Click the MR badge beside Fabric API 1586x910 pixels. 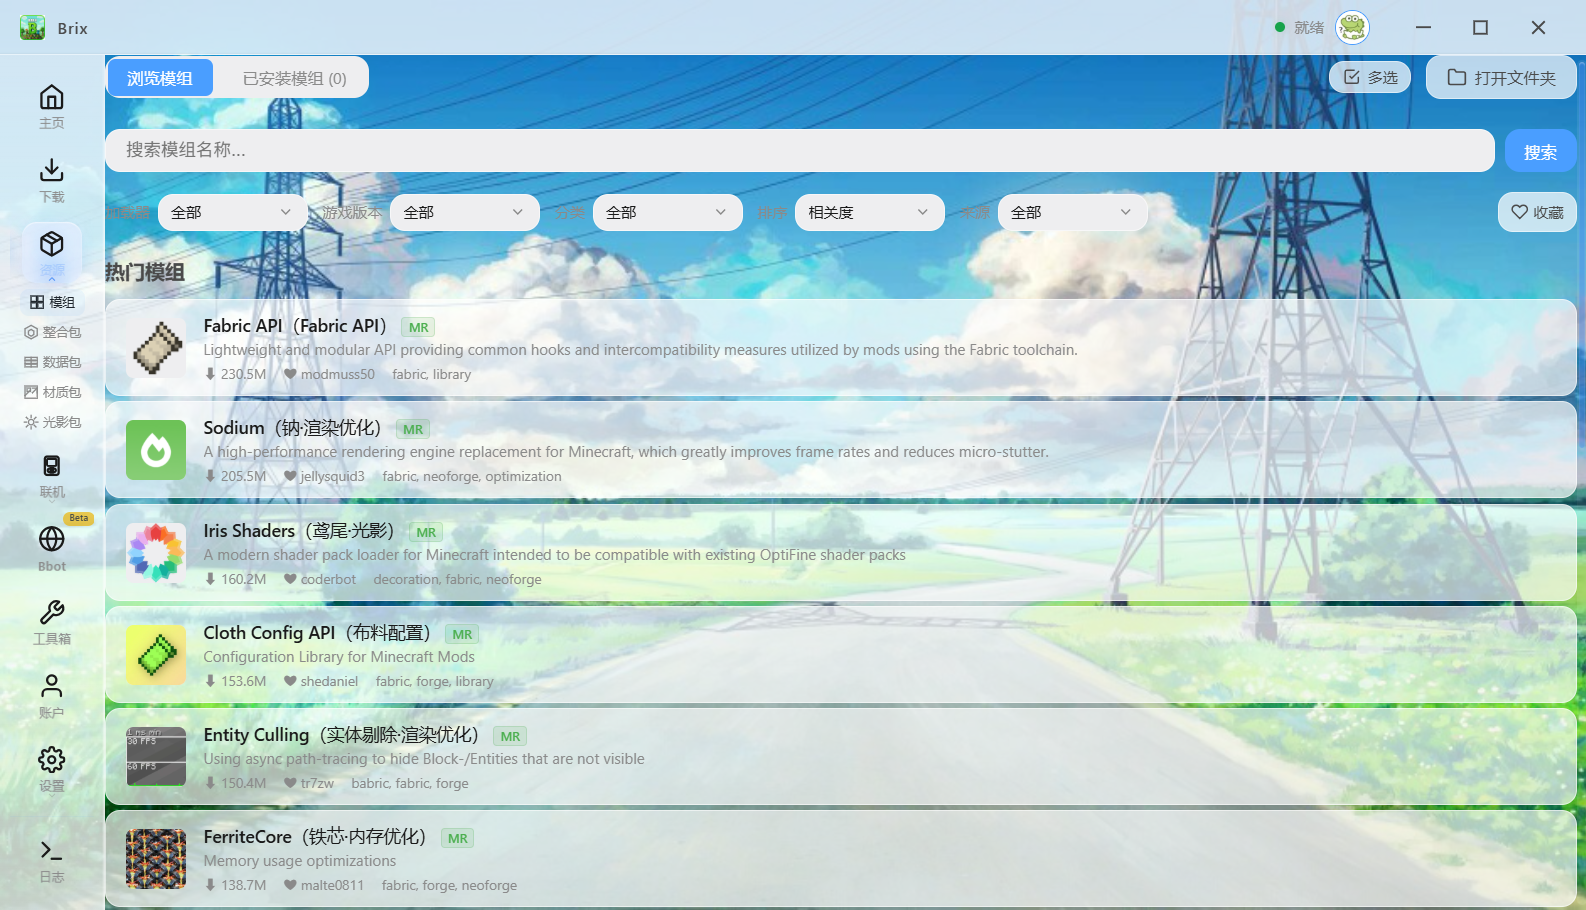tap(418, 327)
